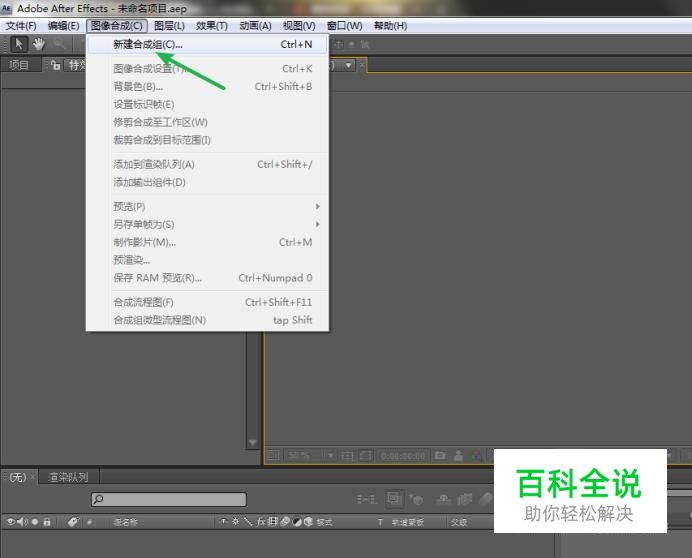The width and height of the screenshot is (692, 558).
Task: Switch to the 特效 panel tab
Action: (x=77, y=65)
